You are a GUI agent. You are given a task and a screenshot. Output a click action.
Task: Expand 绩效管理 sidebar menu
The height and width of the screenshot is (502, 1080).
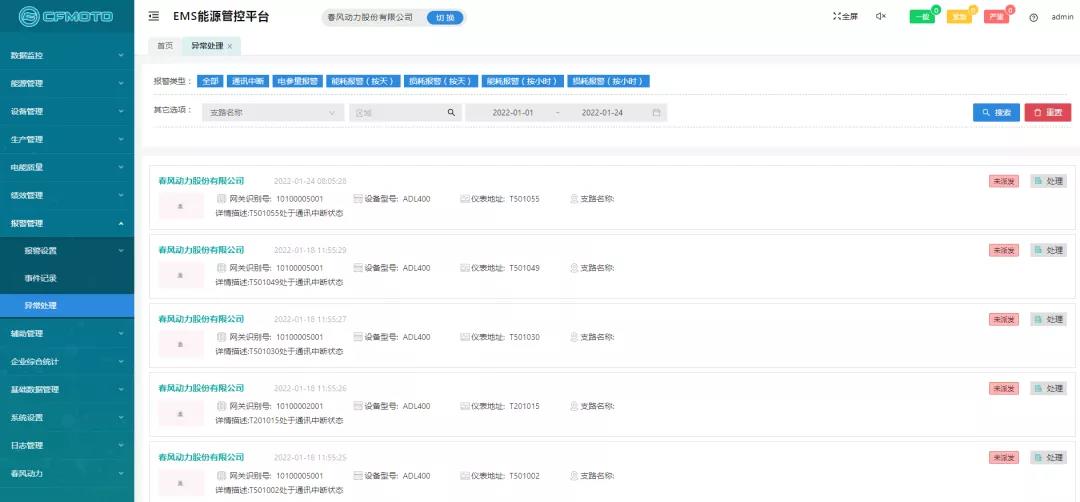(67, 195)
